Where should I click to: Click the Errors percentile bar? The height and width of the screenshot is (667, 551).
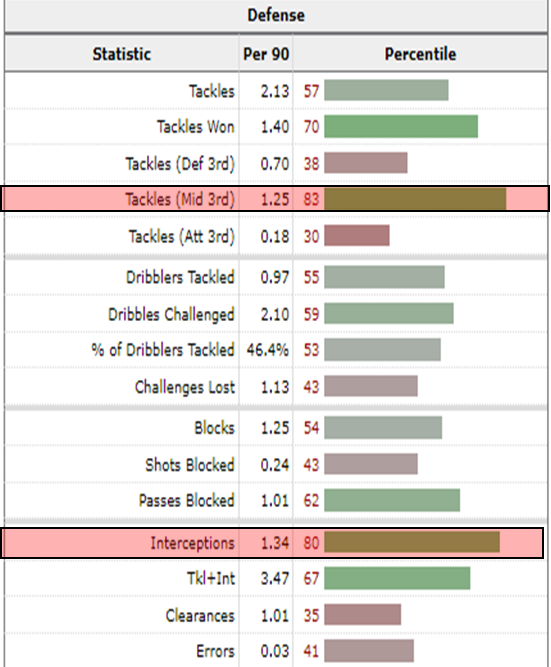(369, 651)
